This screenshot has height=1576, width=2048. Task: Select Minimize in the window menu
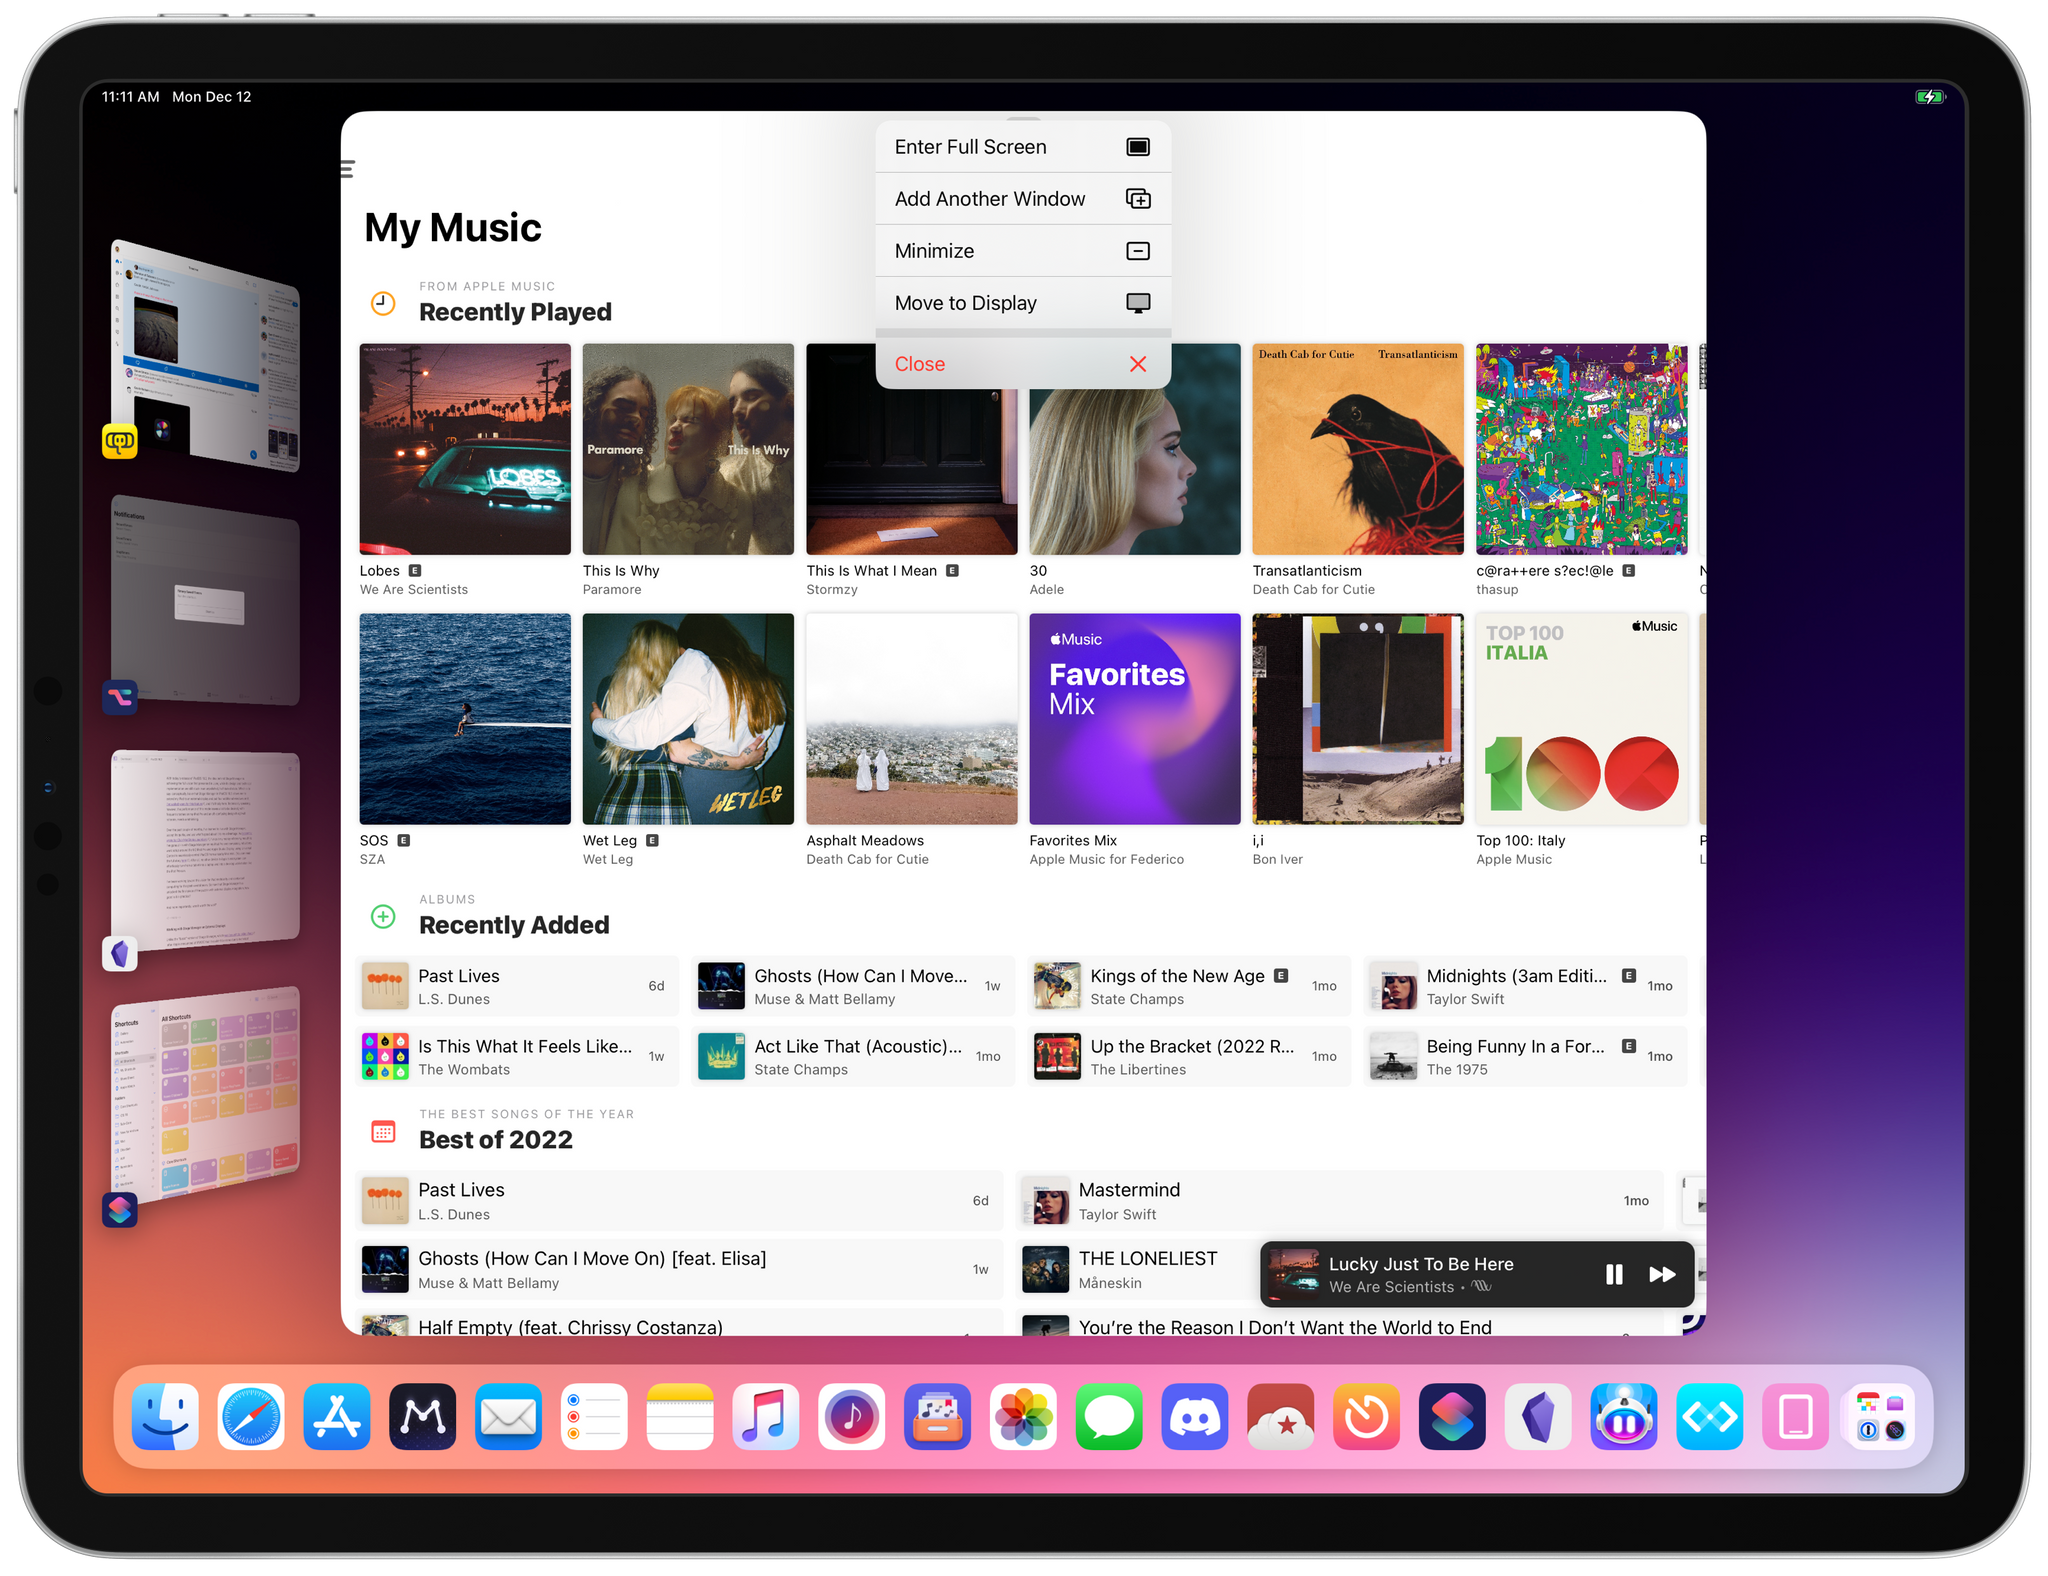pos(1023,251)
